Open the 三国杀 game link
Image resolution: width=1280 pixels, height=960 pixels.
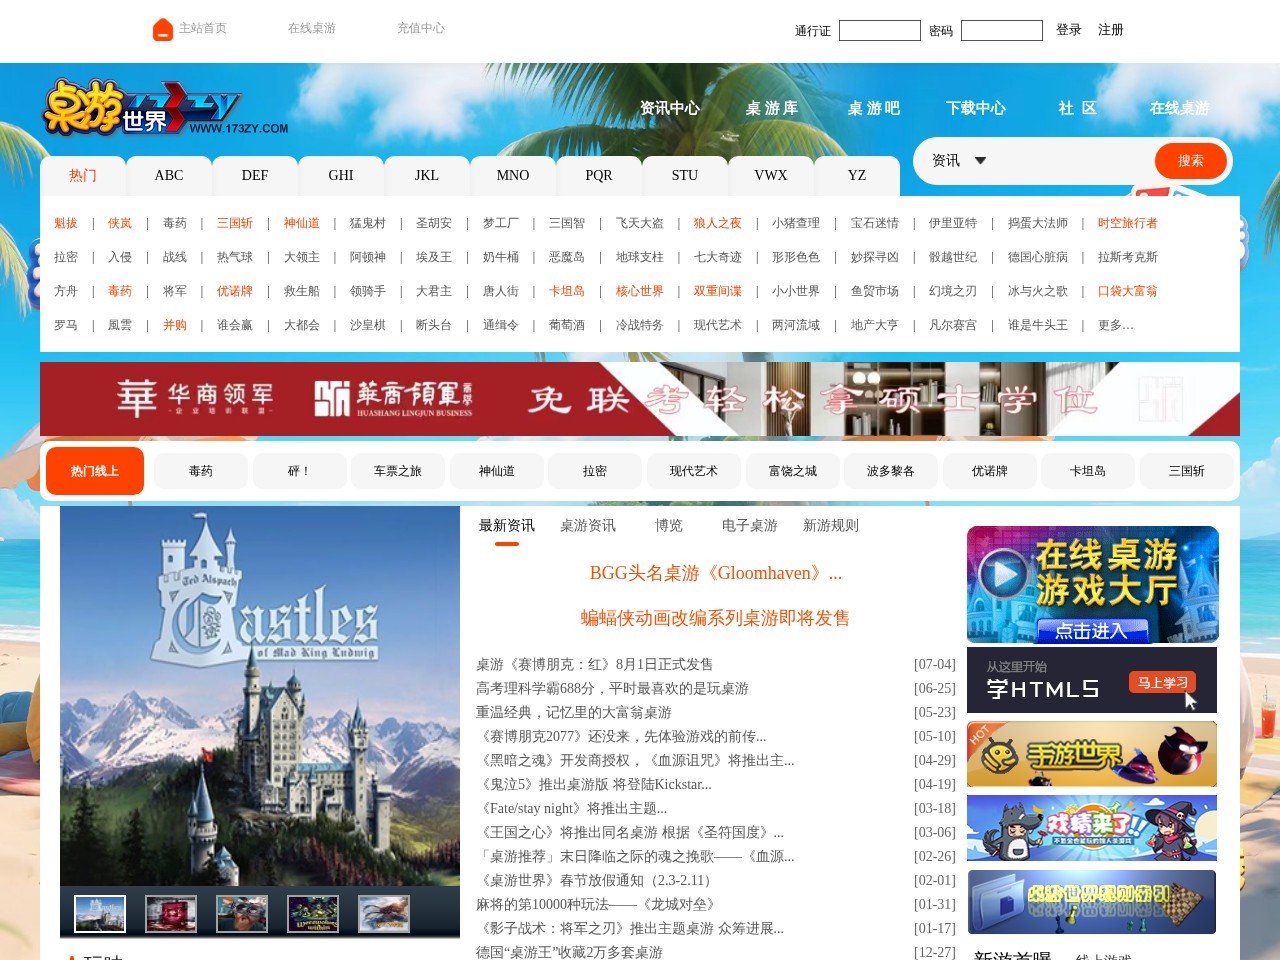(x=235, y=223)
